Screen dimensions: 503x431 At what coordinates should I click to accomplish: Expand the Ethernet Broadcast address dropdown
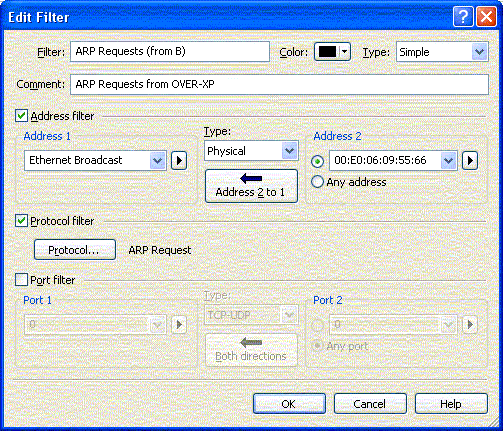coord(157,161)
